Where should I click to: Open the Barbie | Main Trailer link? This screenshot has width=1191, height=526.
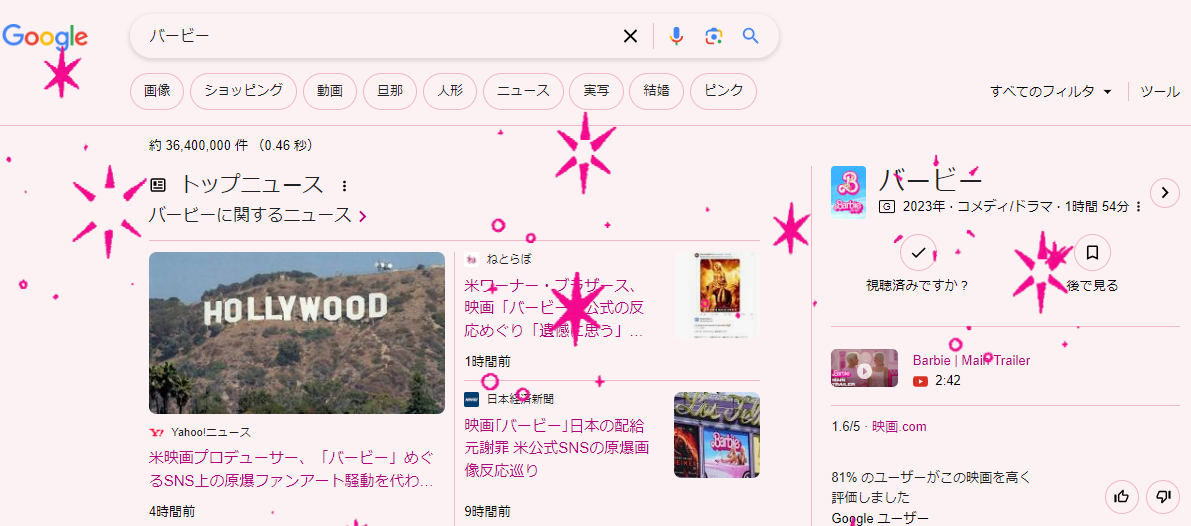tap(971, 361)
